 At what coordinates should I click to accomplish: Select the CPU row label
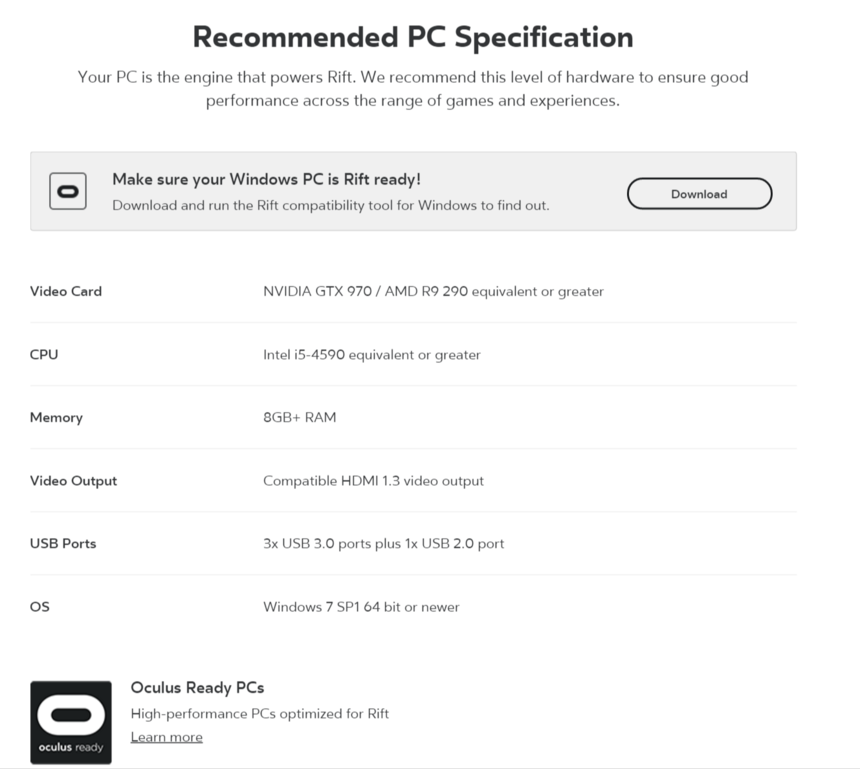pos(44,354)
